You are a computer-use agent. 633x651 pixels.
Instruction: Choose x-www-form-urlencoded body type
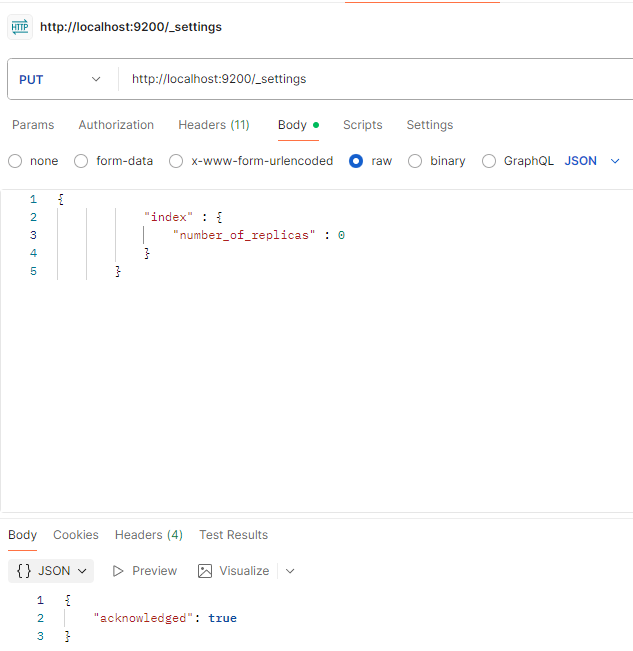(176, 161)
